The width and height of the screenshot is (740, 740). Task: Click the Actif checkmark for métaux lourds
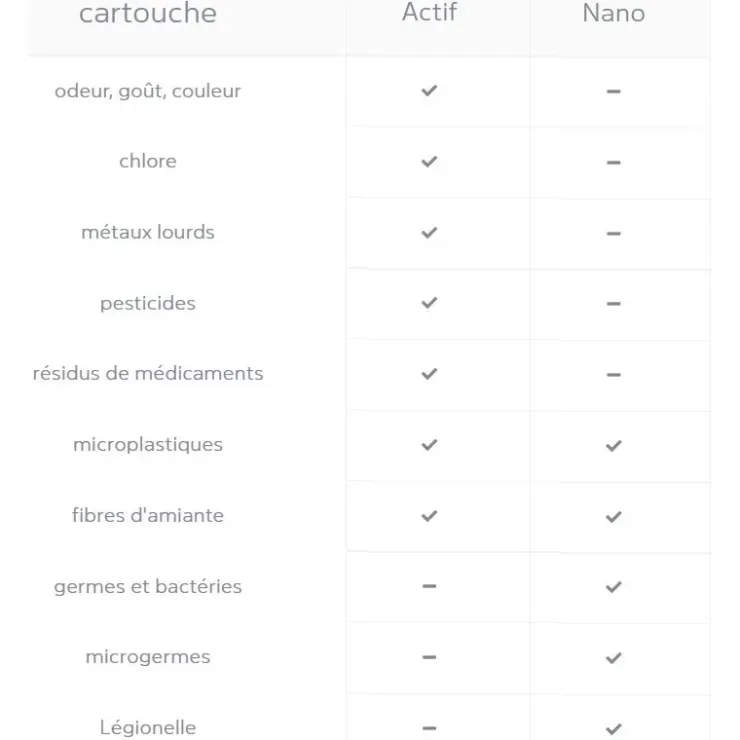pos(429,233)
